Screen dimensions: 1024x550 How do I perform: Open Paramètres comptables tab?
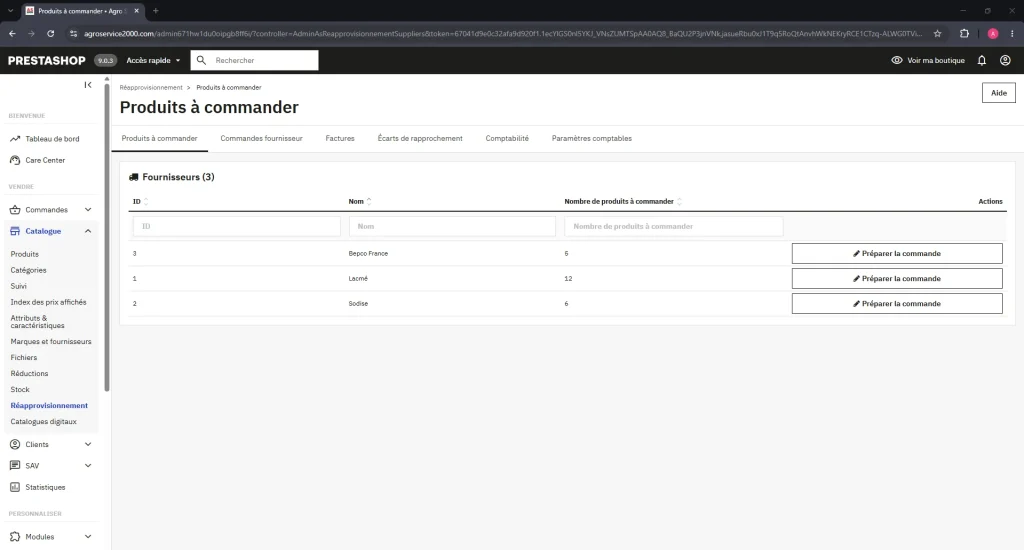[x=592, y=138]
